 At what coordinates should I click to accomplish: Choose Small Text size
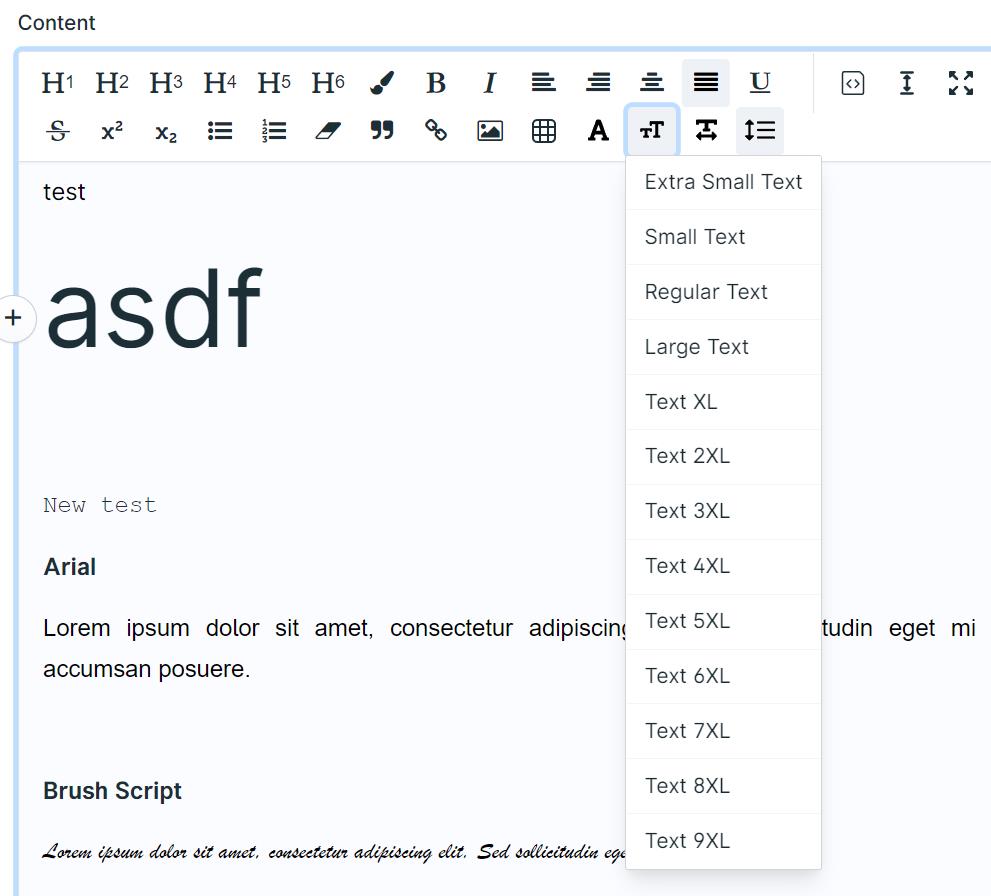(723, 237)
